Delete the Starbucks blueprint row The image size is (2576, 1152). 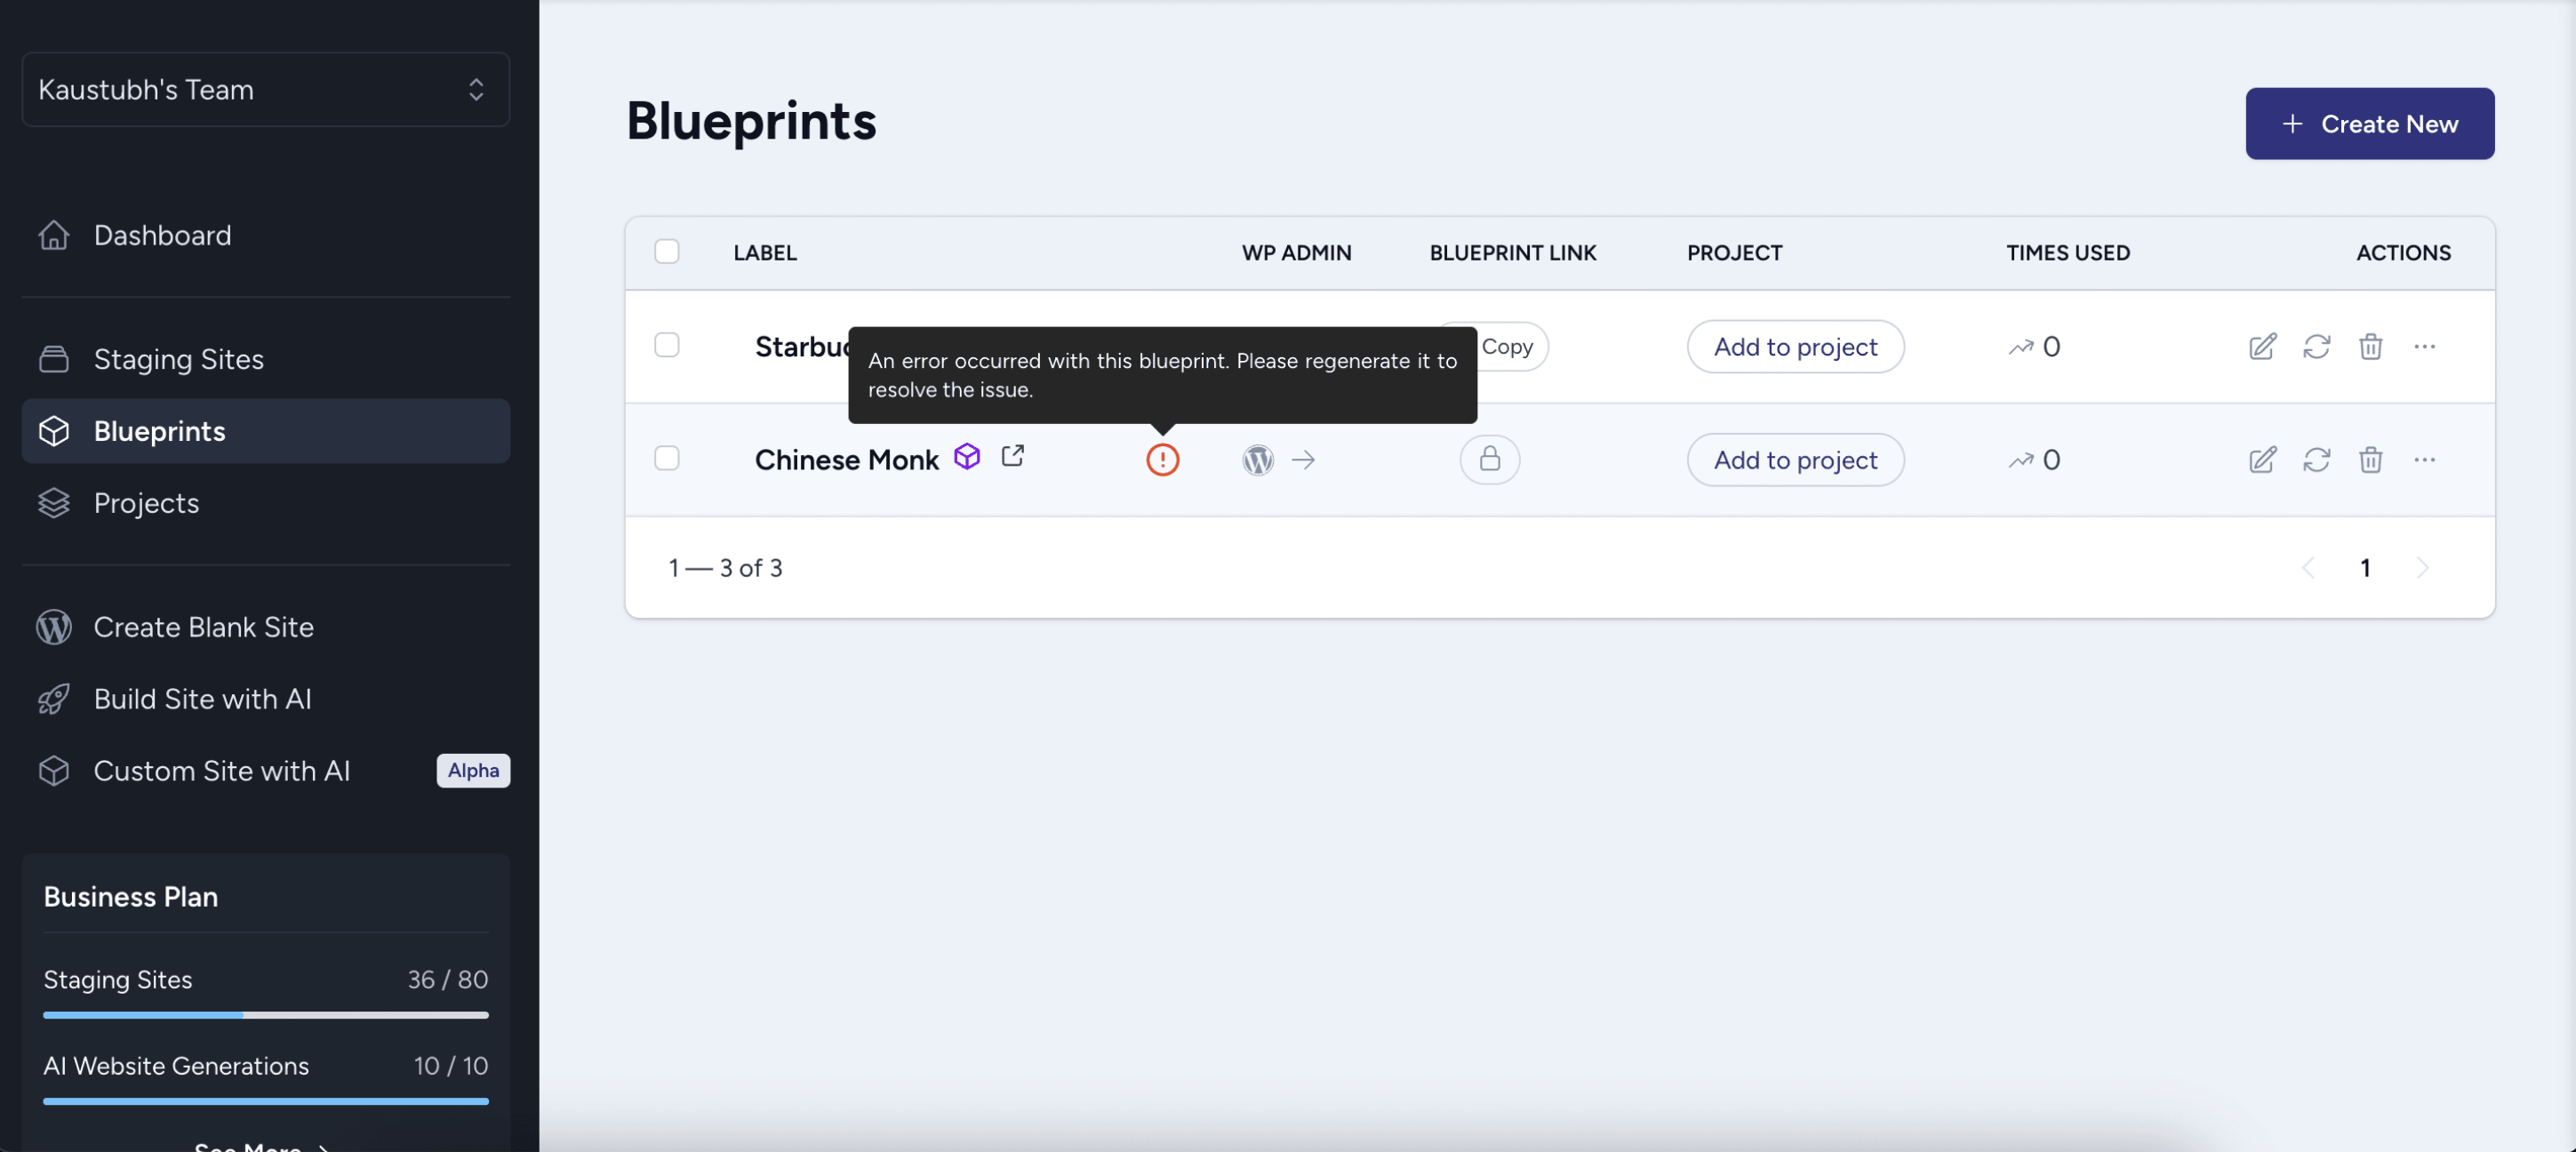pyautogui.click(x=2370, y=347)
